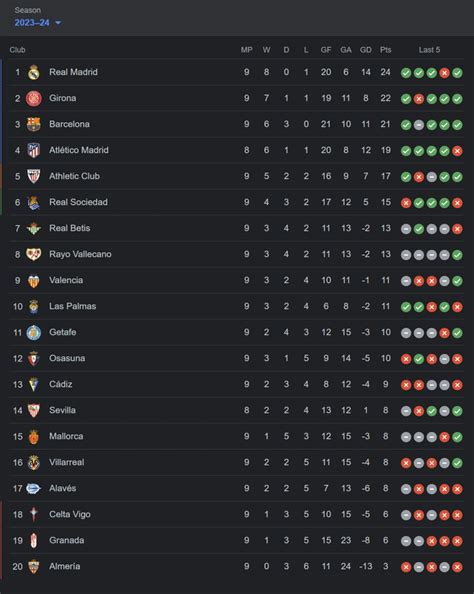Click the Real Madrid crest icon
474x594 pixels.
[34, 72]
